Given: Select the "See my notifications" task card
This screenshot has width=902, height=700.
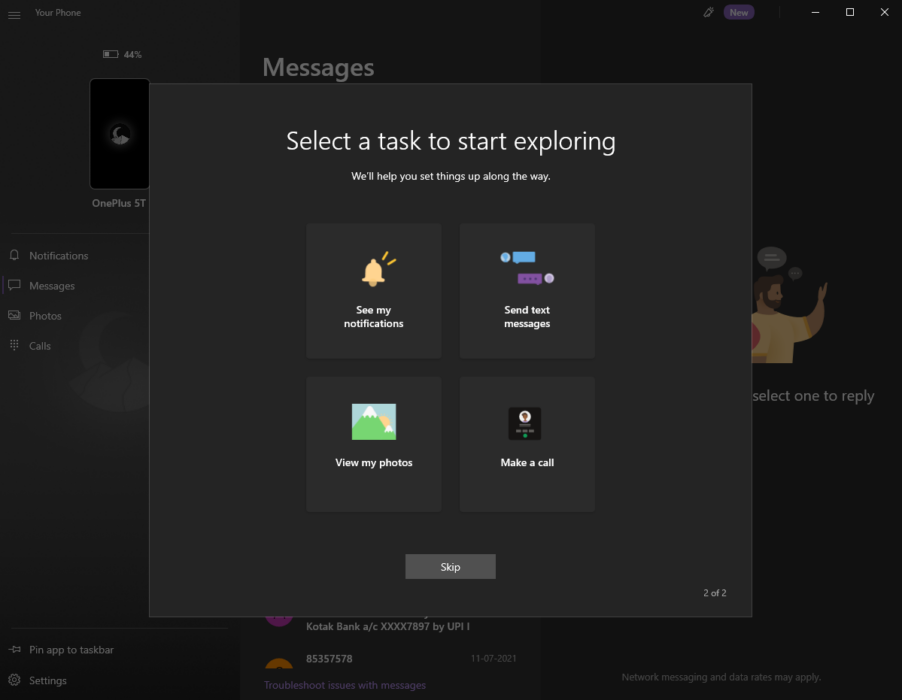Looking at the screenshot, I should [x=373, y=290].
